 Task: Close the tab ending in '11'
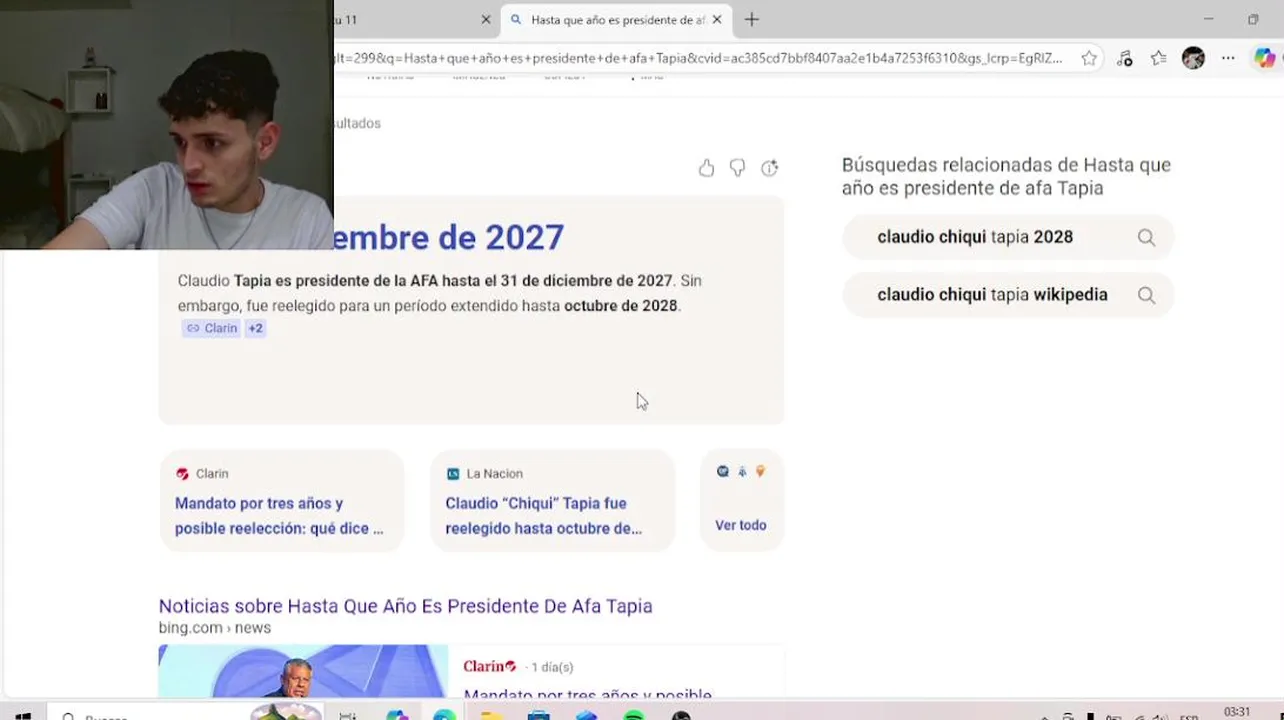486,19
